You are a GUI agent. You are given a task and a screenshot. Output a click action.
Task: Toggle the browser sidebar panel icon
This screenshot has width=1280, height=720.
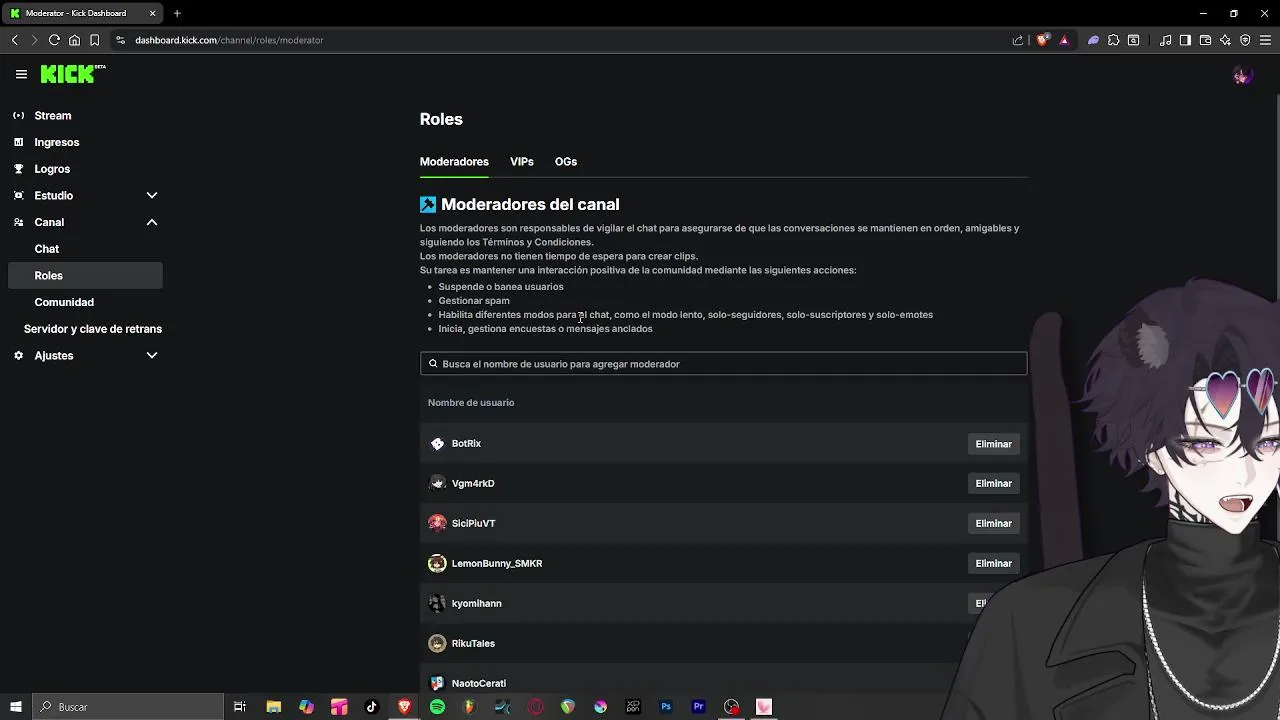tap(1185, 40)
